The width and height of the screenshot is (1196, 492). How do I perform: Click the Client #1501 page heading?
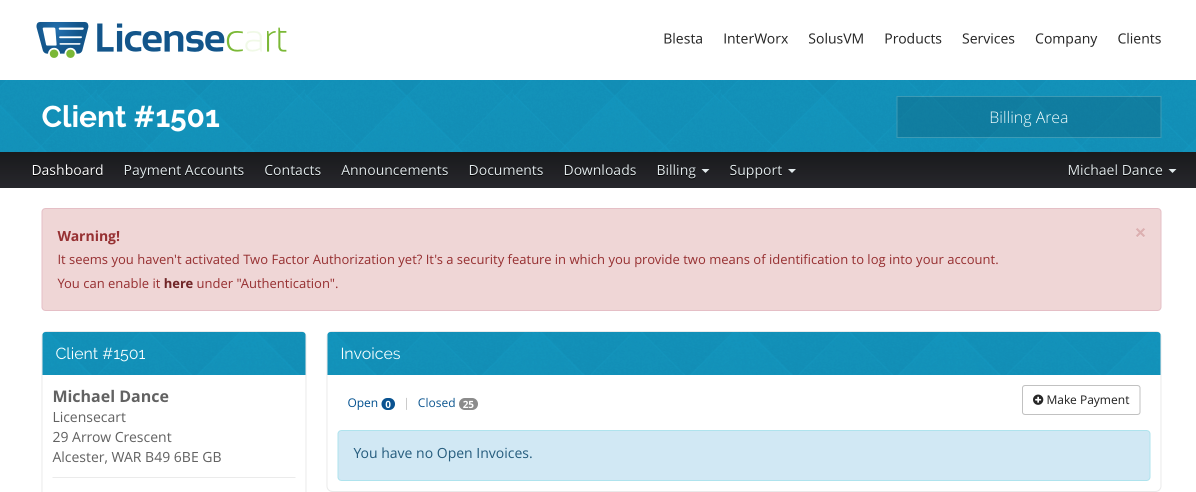[x=130, y=117]
